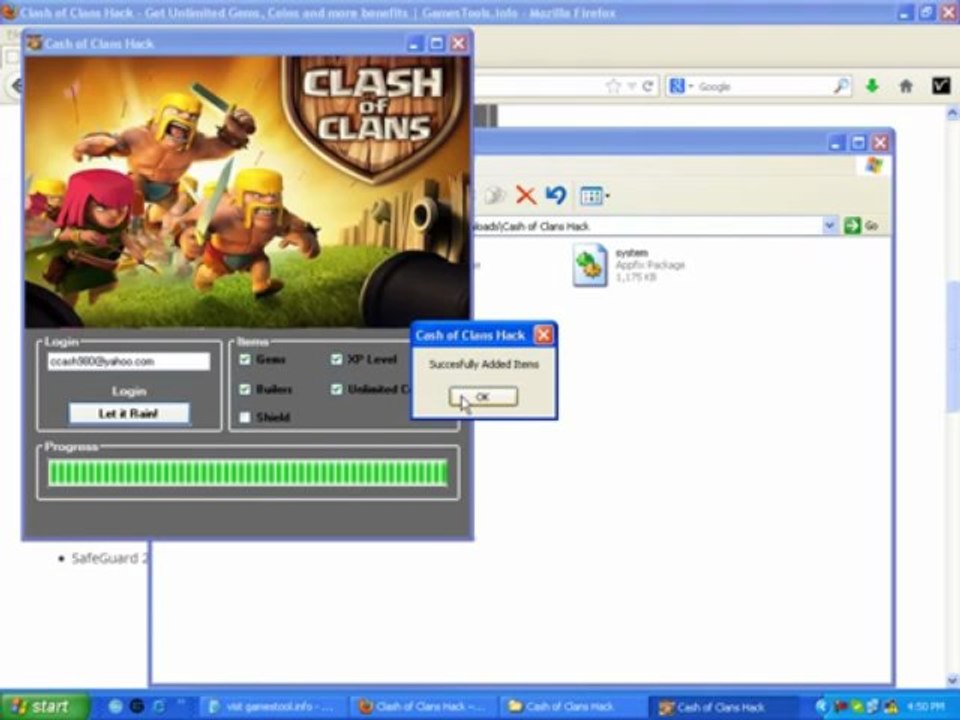
Task: Expand the system tray arrow on taskbar
Action: click(821, 707)
